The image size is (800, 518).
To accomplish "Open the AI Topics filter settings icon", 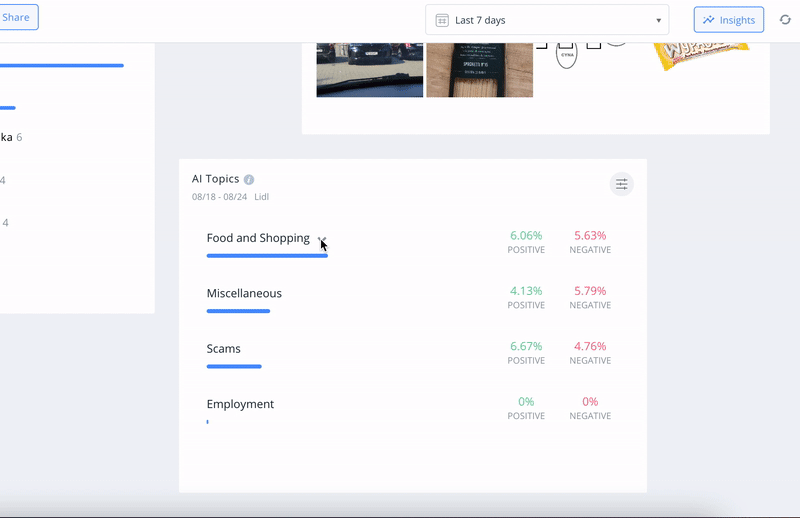I will click(621, 184).
